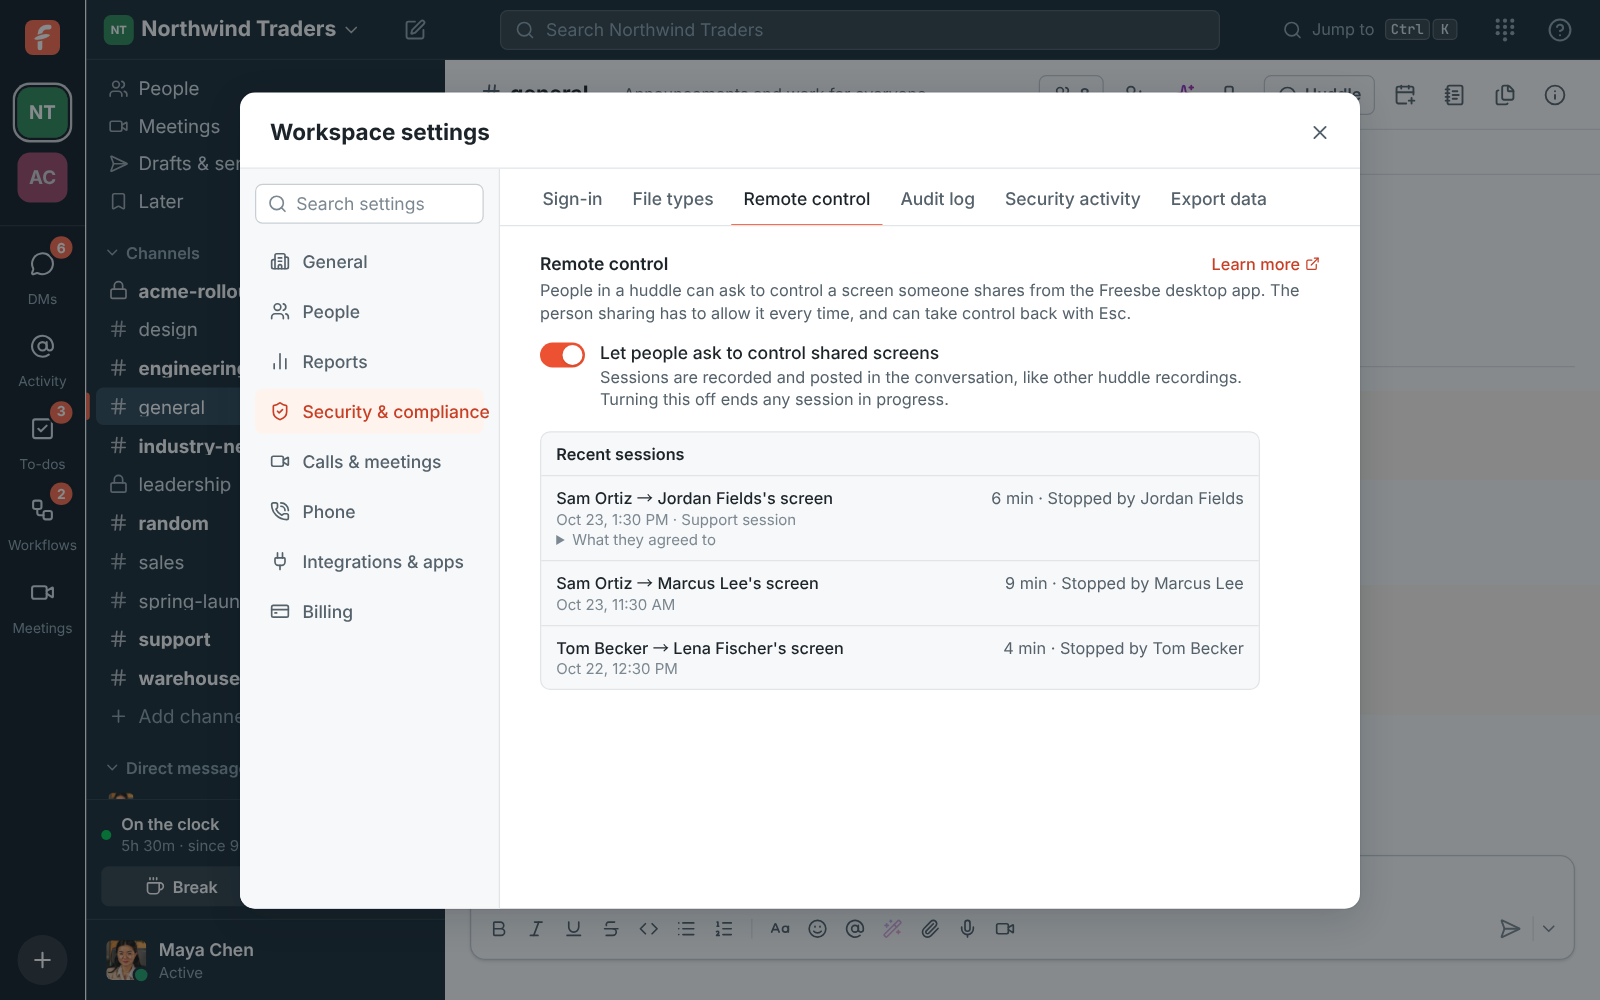Viewport: 1600px width, 1000px height.
Task: Expand the What they agreed to details
Action: pos(636,540)
